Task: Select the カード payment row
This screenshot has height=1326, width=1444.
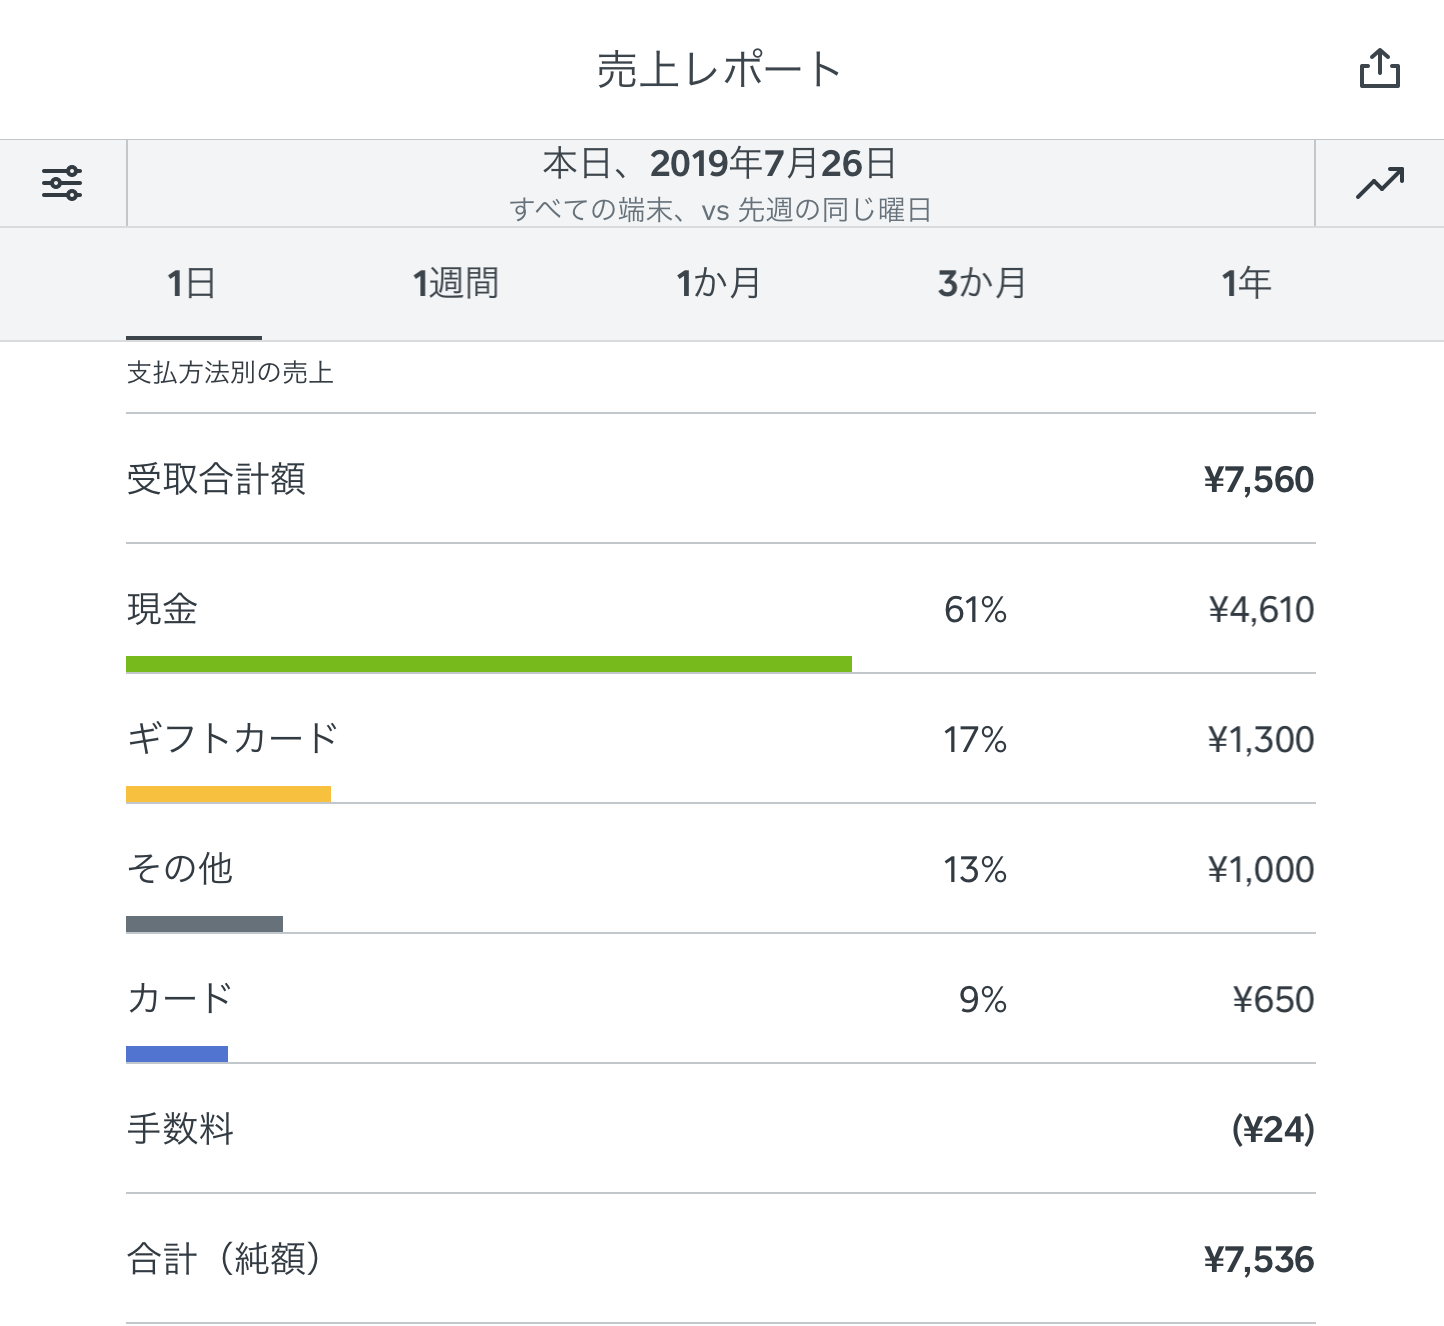Action: pyautogui.click(x=722, y=999)
